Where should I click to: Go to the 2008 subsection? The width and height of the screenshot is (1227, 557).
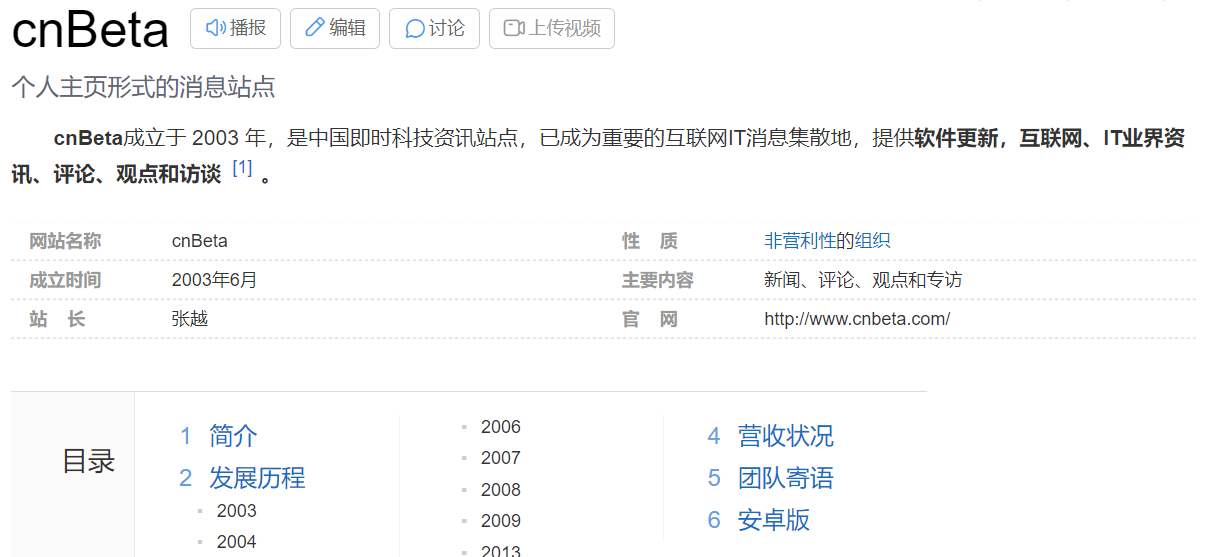(500, 490)
